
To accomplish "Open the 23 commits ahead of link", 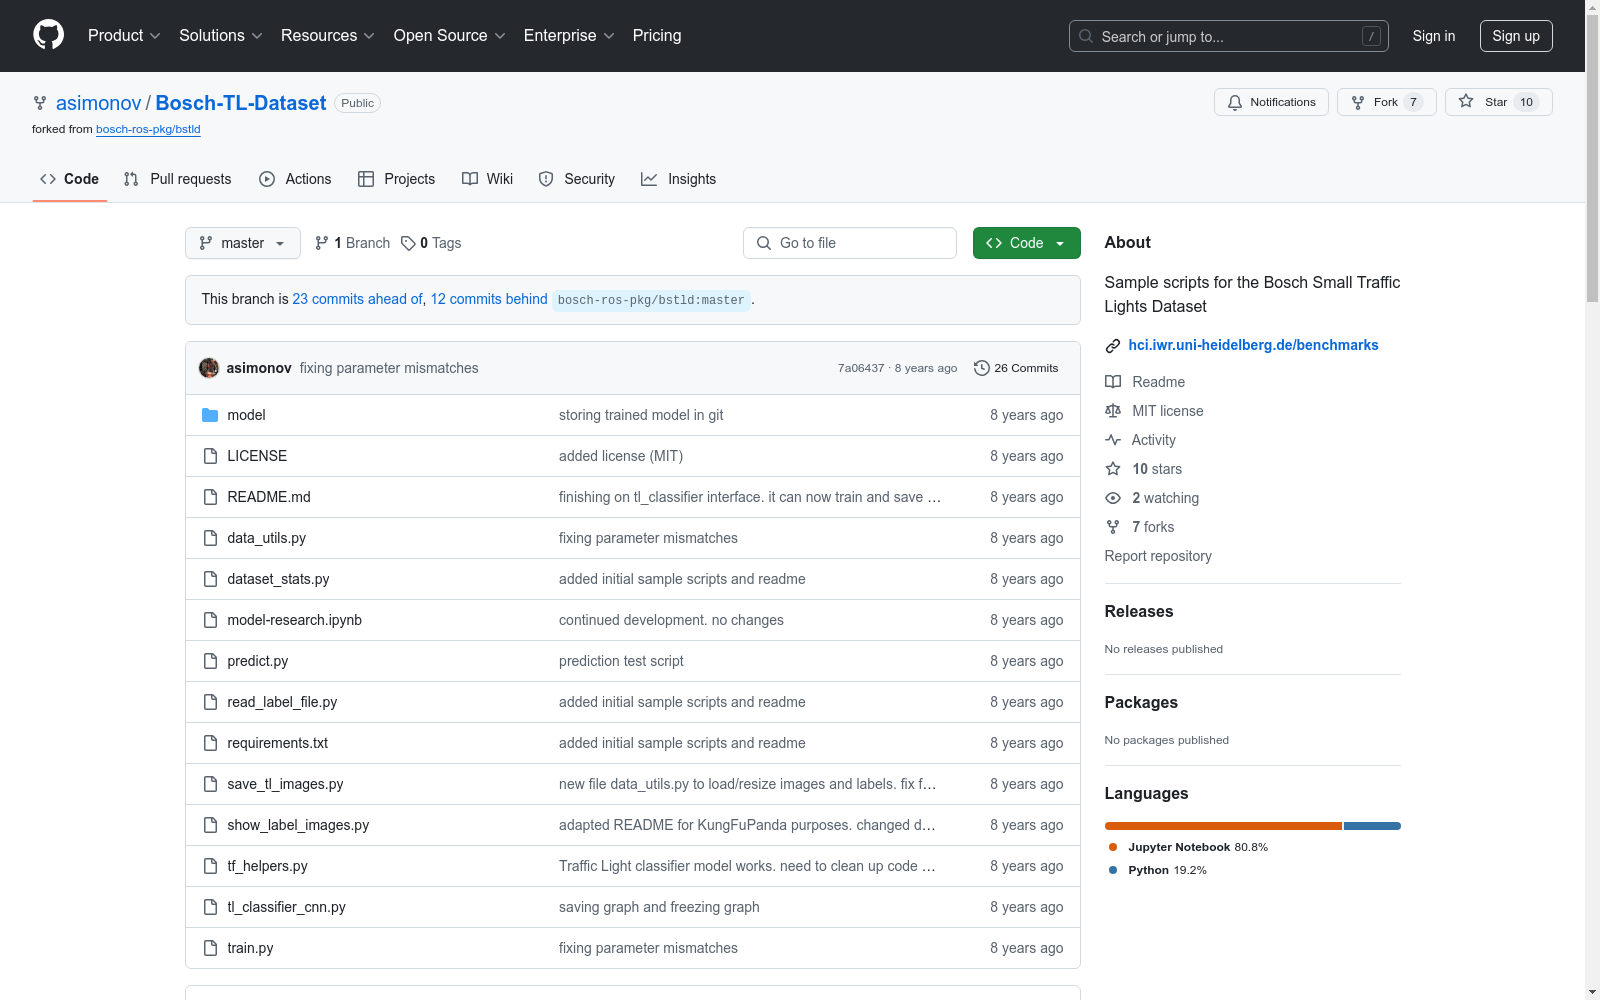I will 358,299.
